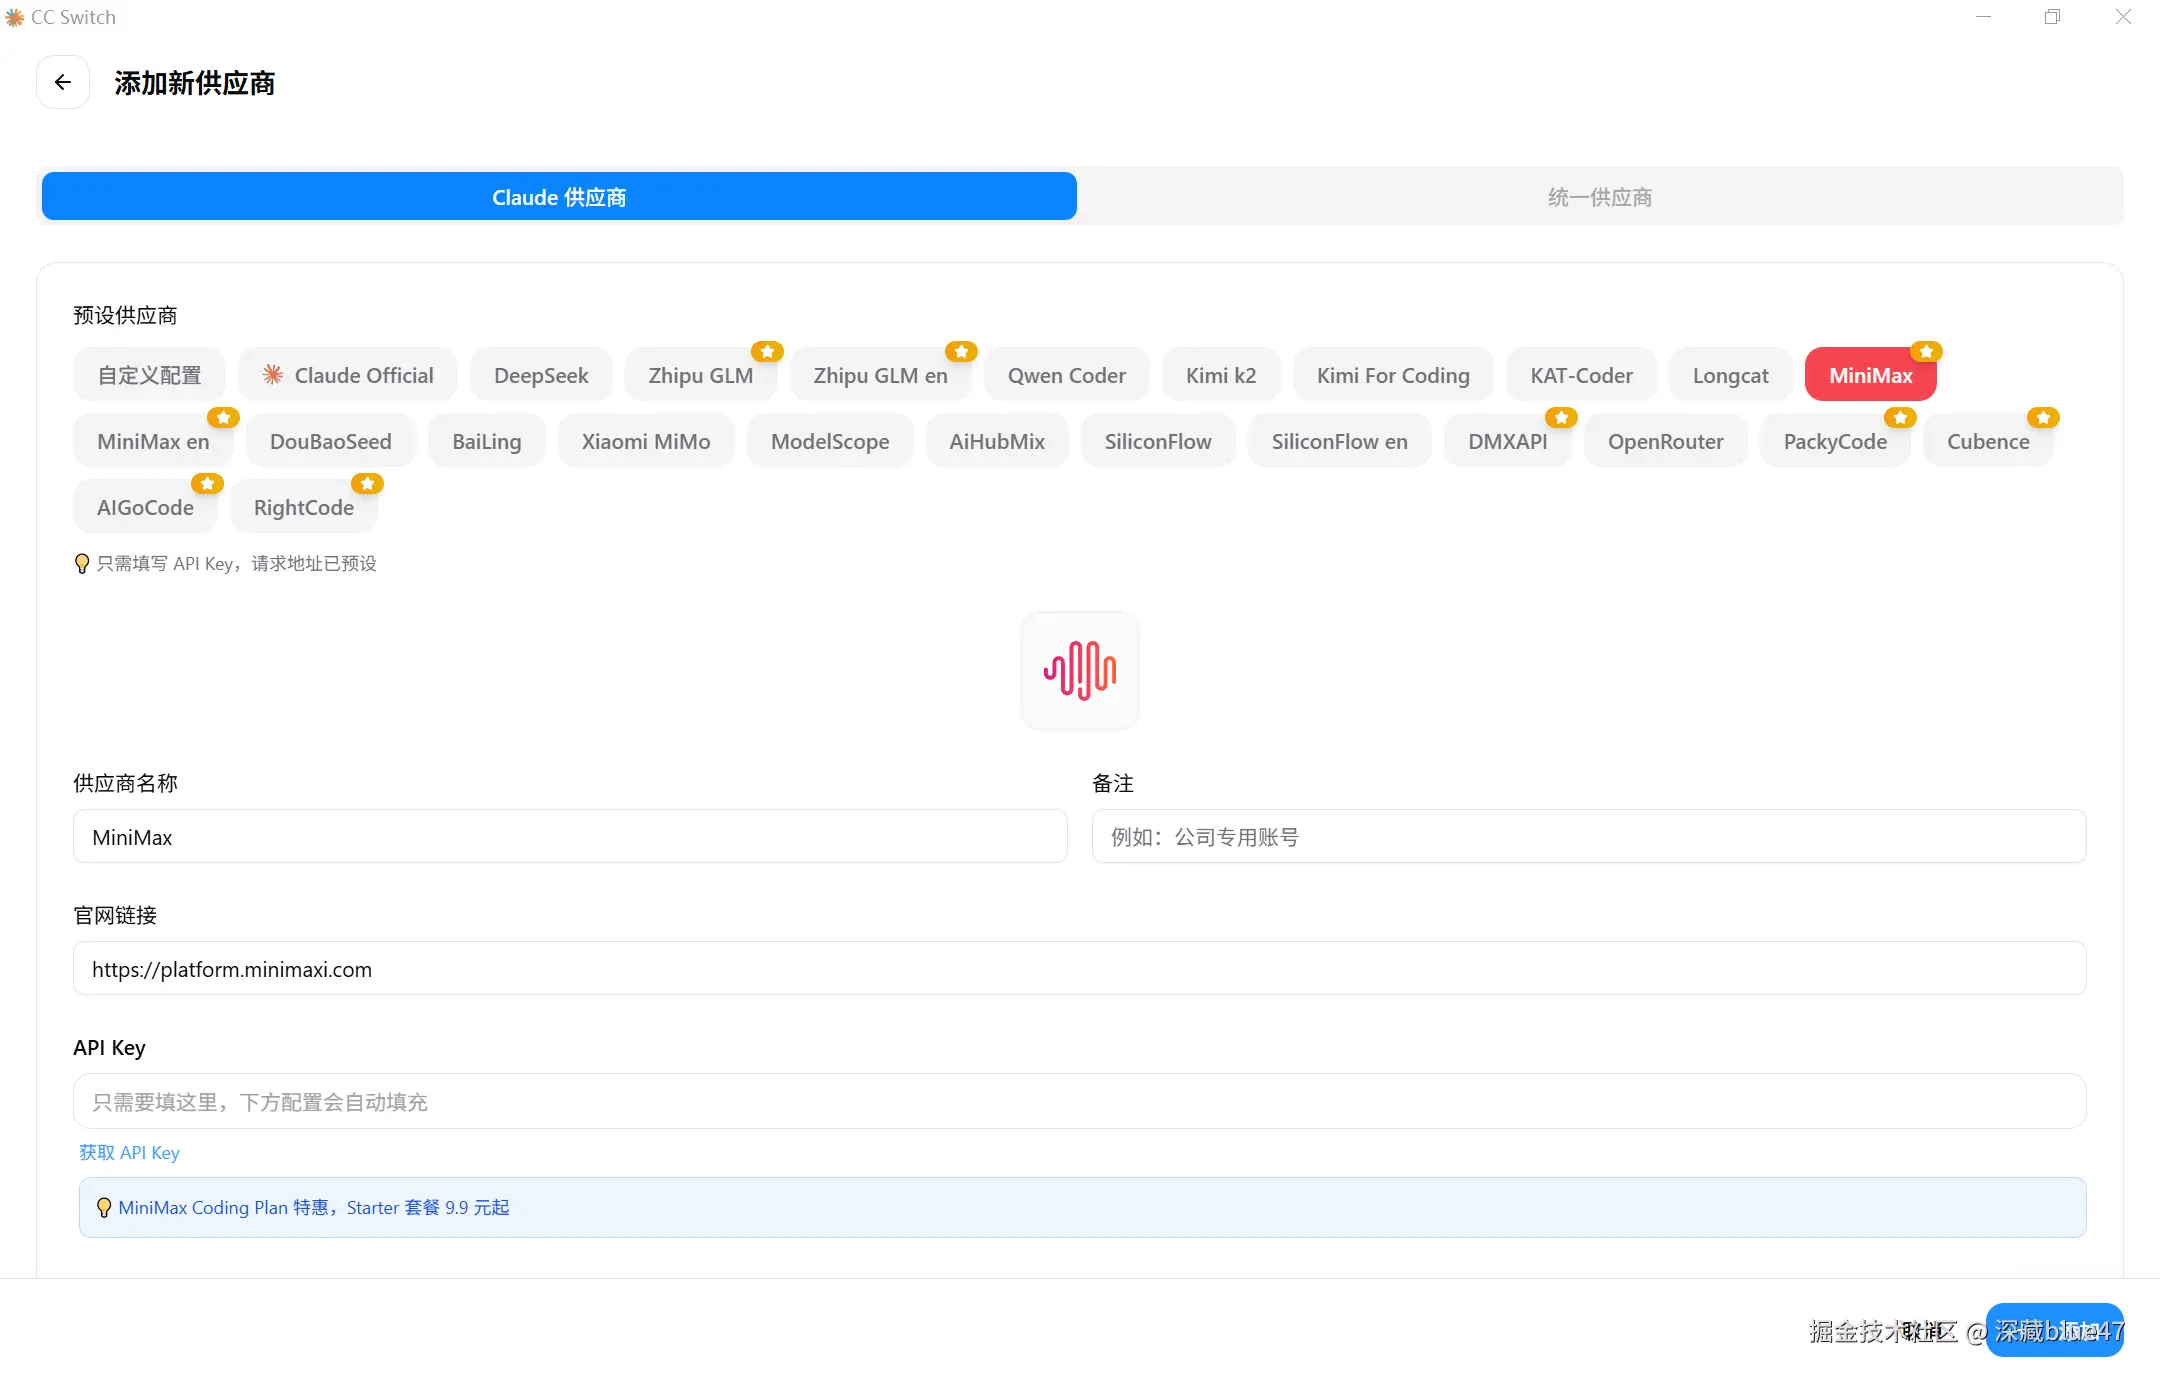This screenshot has width=2160, height=1380.
Task: Click the Claude Official sunburst icon
Action: (272, 375)
